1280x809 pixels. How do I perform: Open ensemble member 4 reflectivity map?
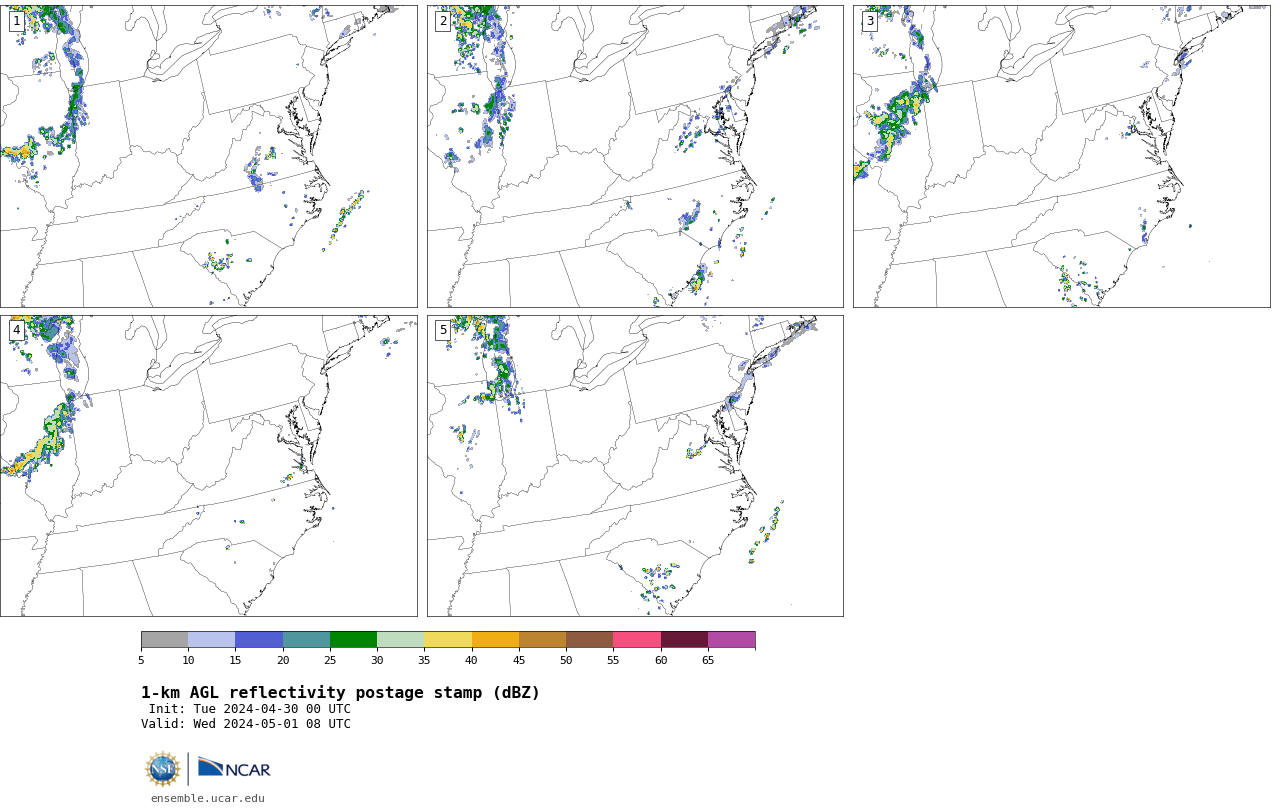(208, 466)
